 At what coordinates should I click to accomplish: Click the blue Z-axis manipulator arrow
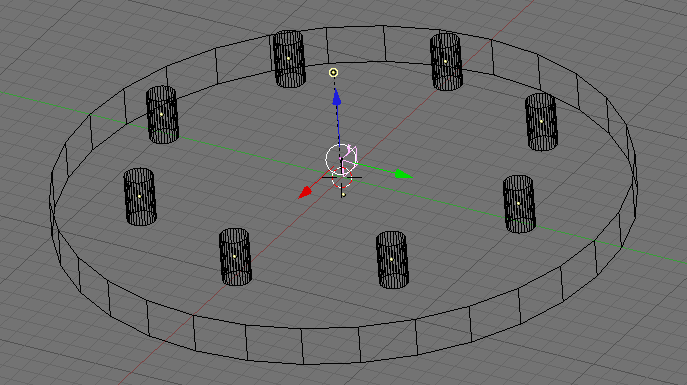tap(336, 98)
